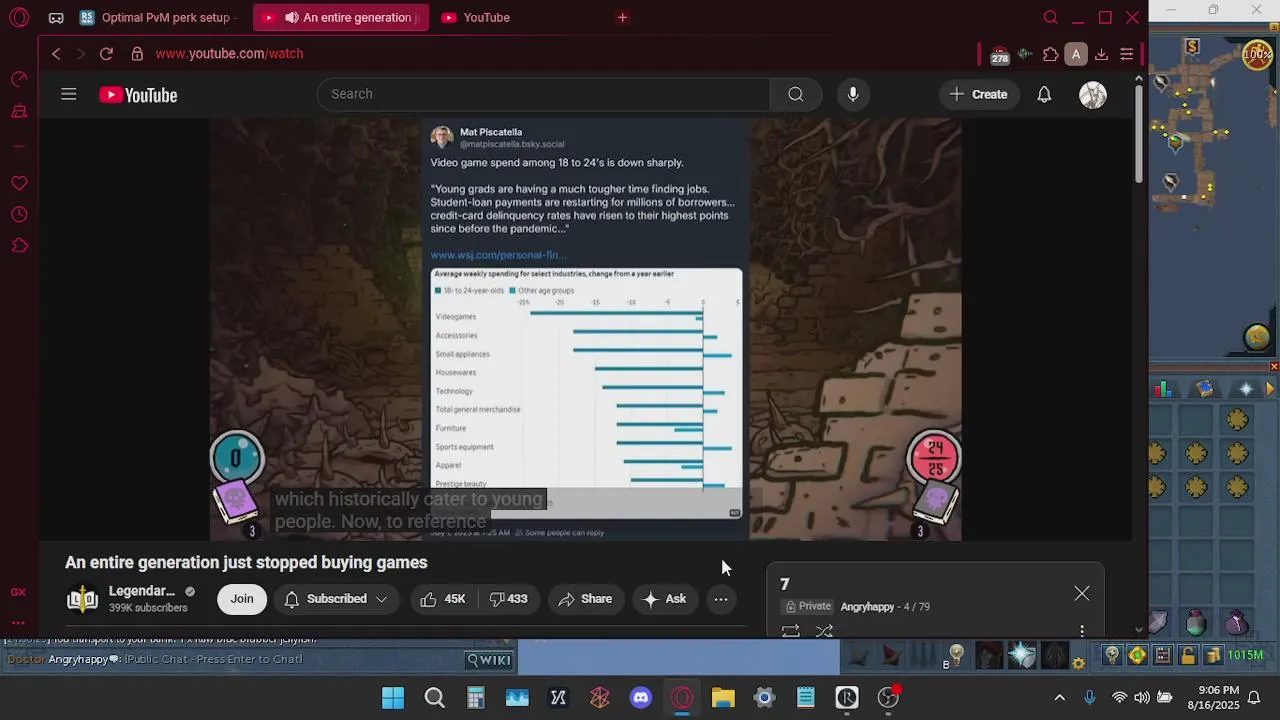
Task: Open the sidebar extensions cube icon
Action: [19, 246]
